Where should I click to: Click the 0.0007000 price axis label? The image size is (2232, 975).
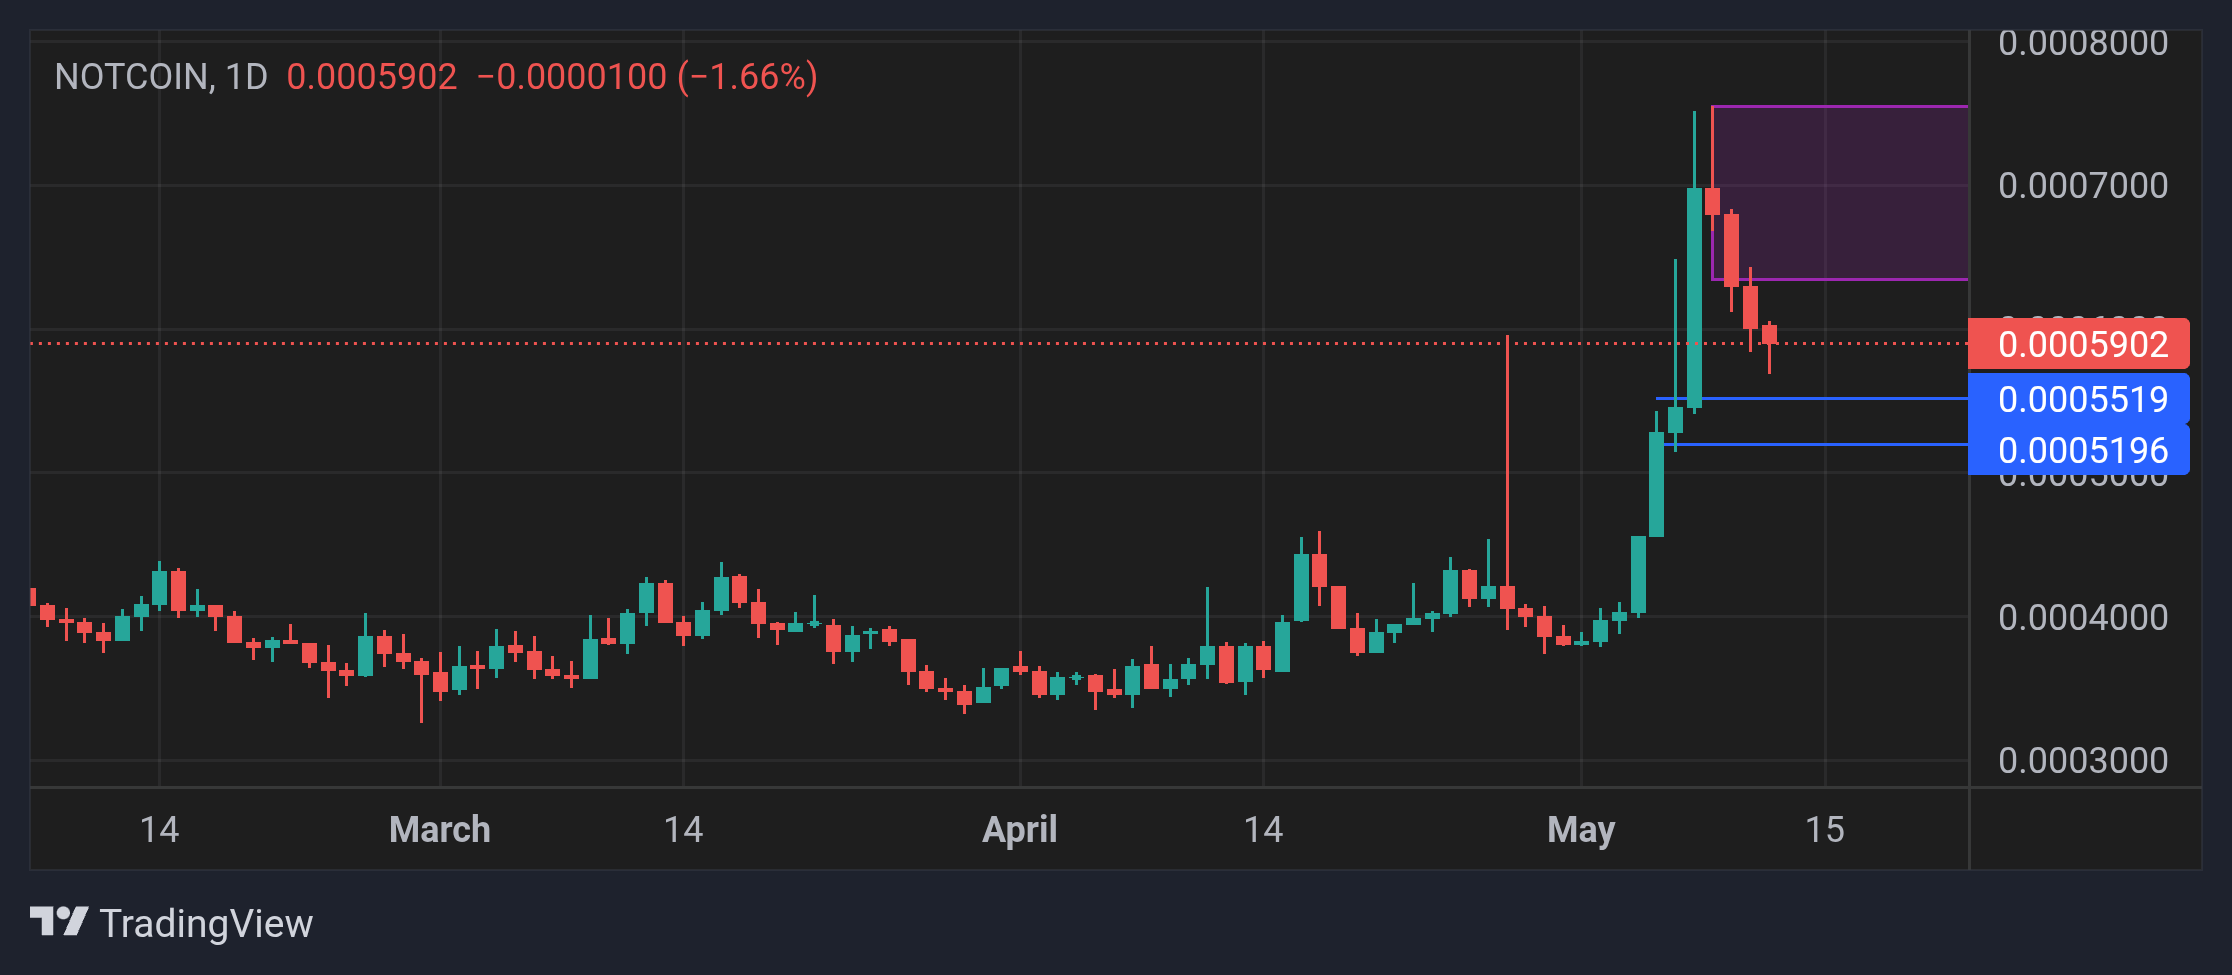tap(2083, 185)
